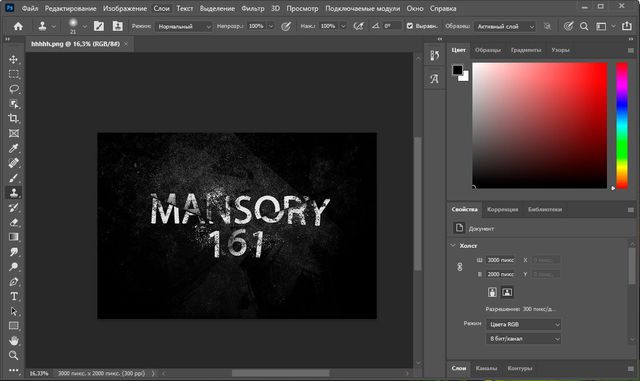The width and height of the screenshot is (640, 381).
Task: Open the sample Активный слой dropdown
Action: [x=505, y=27]
